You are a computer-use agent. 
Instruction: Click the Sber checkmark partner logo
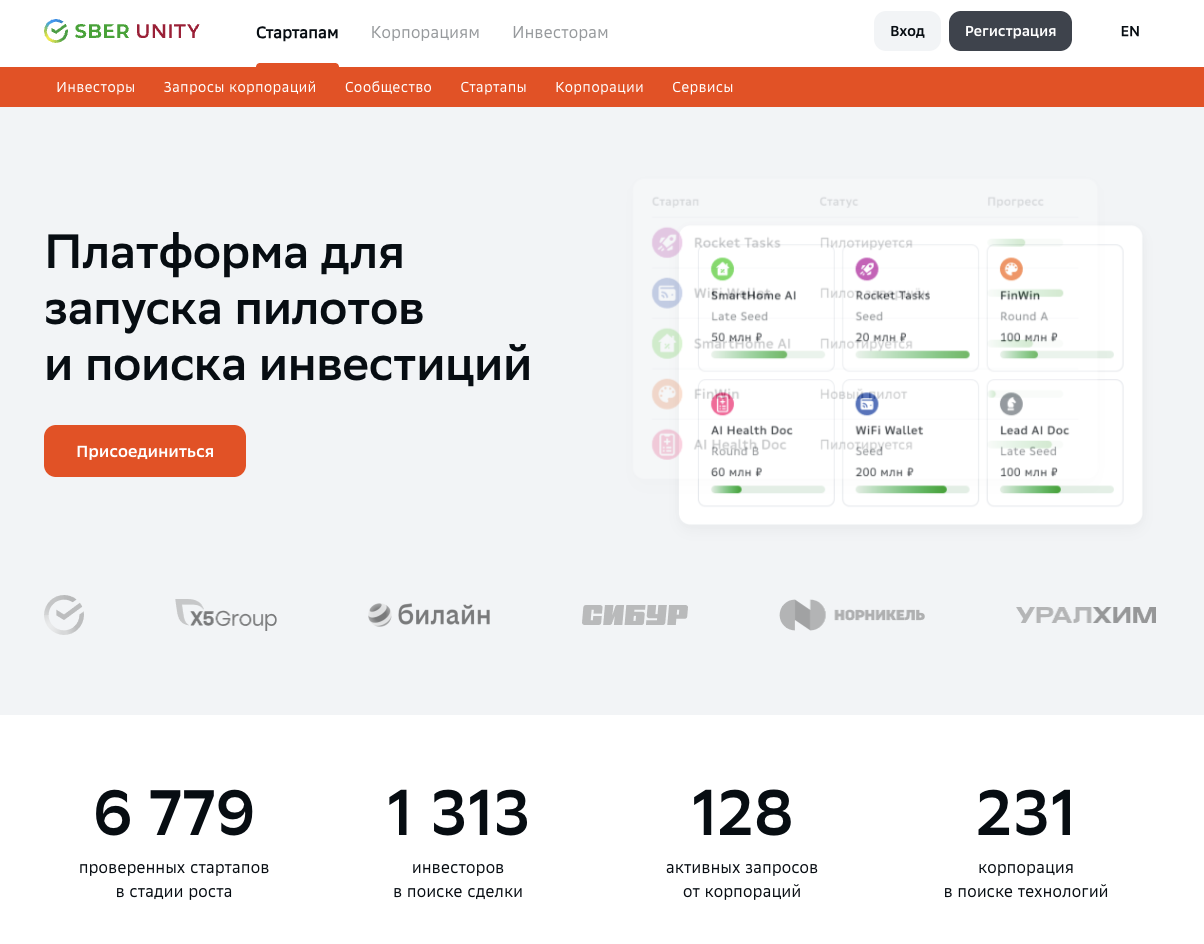pos(64,615)
